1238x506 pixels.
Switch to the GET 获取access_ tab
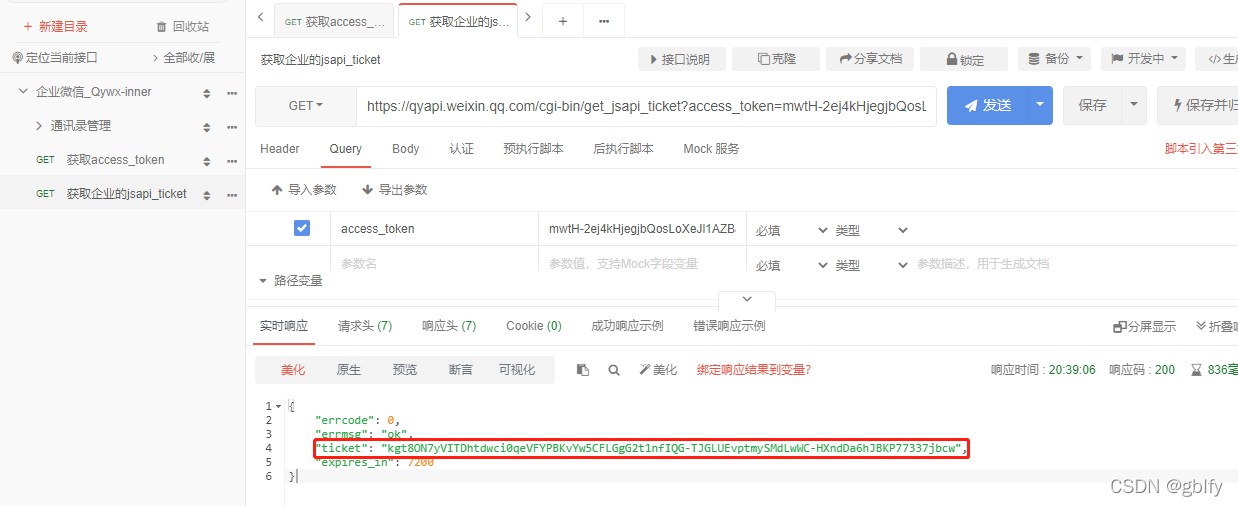(335, 21)
